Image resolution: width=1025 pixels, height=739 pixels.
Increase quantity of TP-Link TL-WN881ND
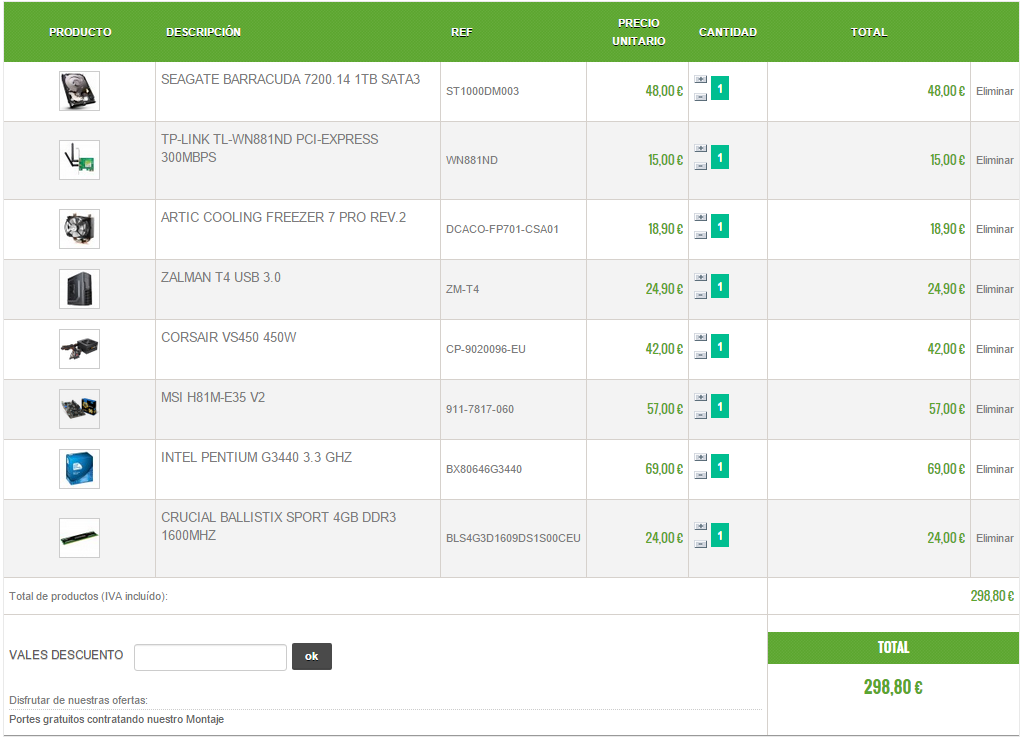[700, 148]
